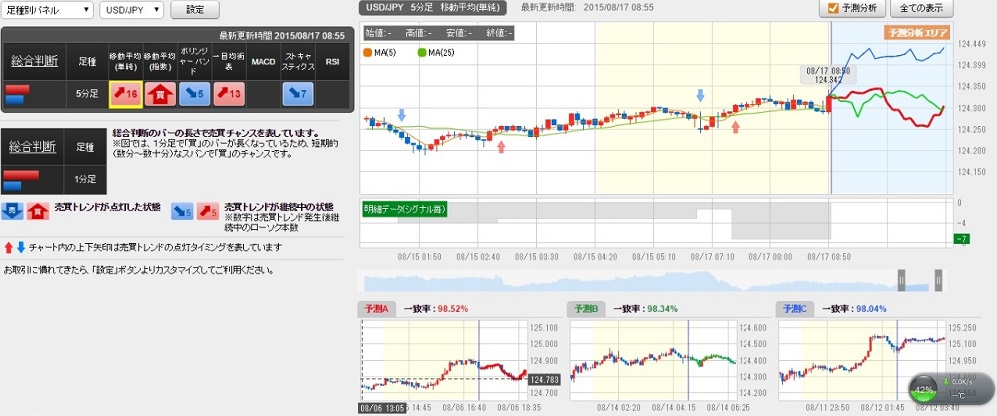This screenshot has height=416, width=997.
Task: Click the 総合判断 header in the 5分足 panel
Action: 34,61
